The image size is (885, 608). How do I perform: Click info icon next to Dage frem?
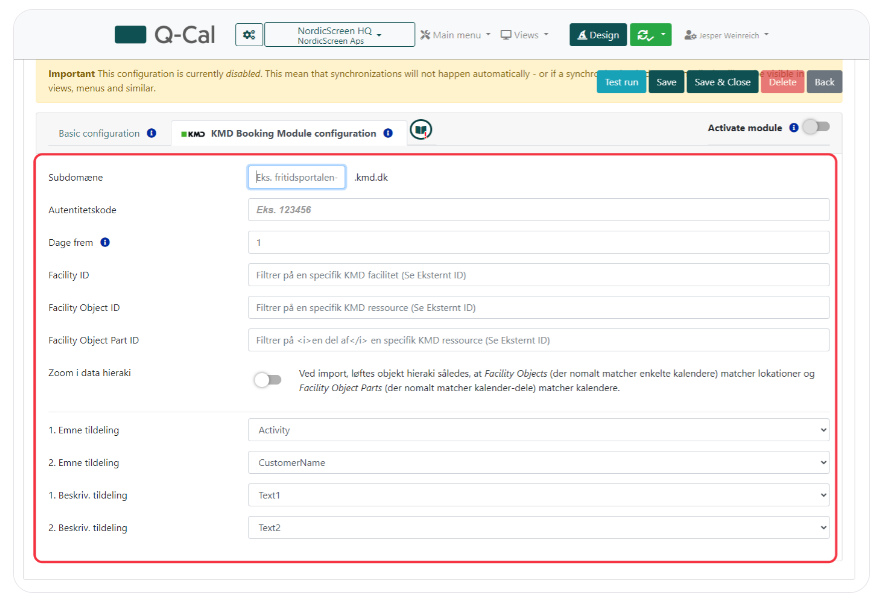105,242
